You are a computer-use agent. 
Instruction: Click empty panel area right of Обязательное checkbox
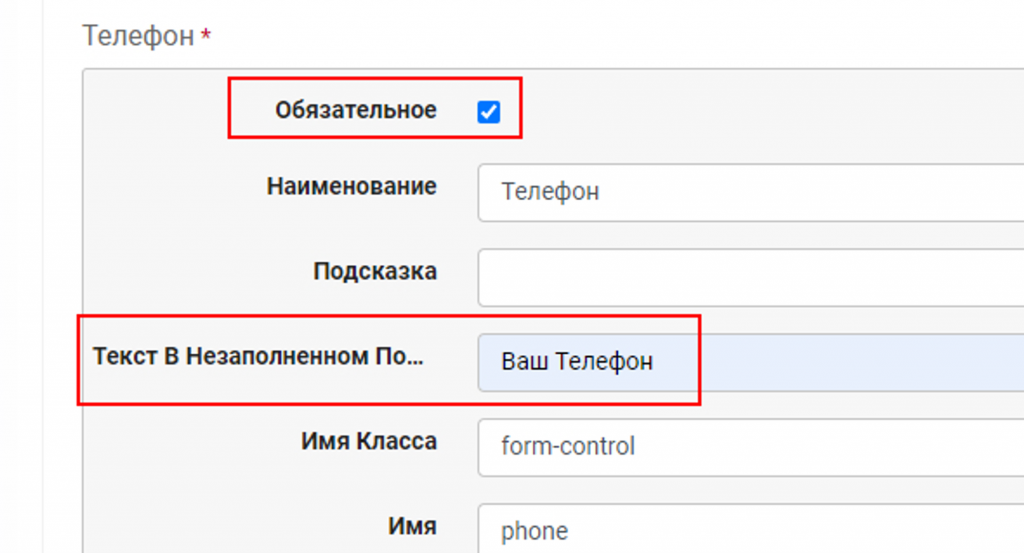point(771,111)
